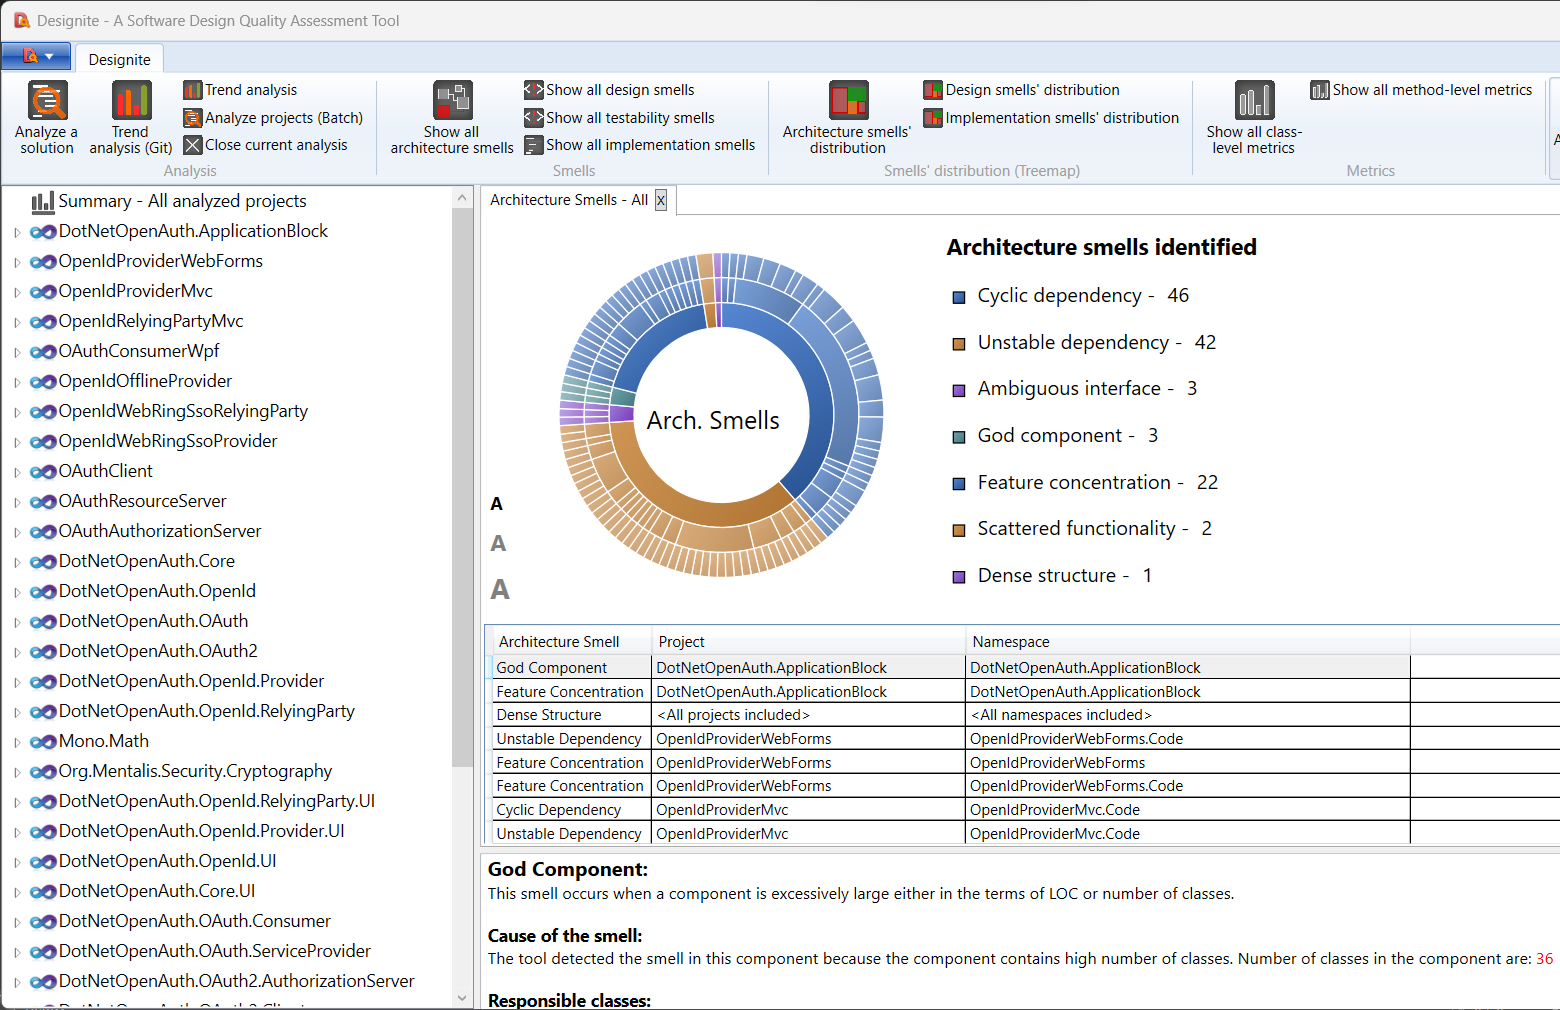Select the Designite ribbon tab
The height and width of the screenshot is (1010, 1560).
[x=119, y=60]
